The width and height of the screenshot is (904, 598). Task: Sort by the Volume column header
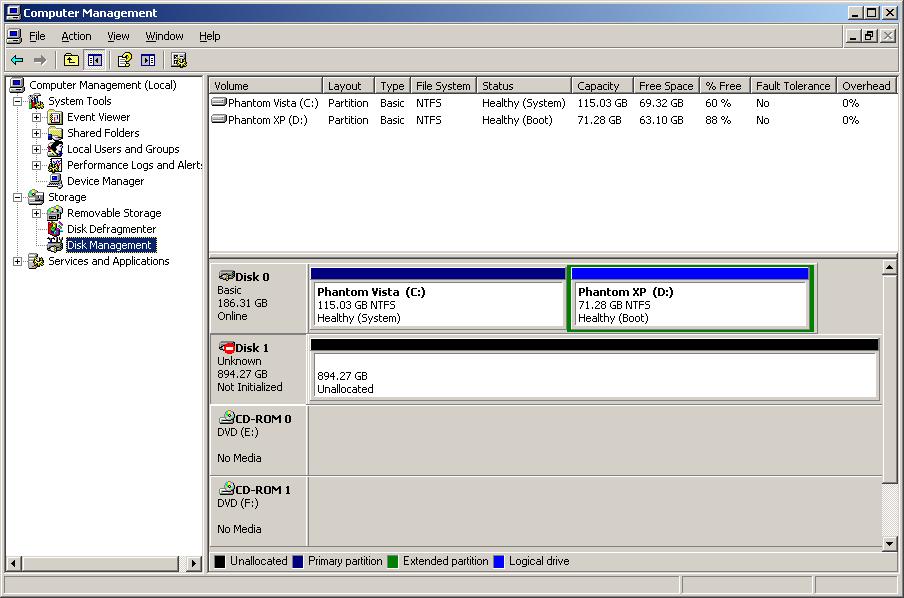click(x=265, y=85)
